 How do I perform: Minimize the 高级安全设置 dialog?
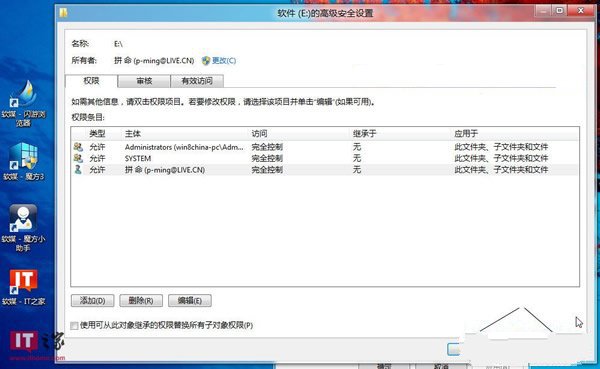[x=543, y=11]
